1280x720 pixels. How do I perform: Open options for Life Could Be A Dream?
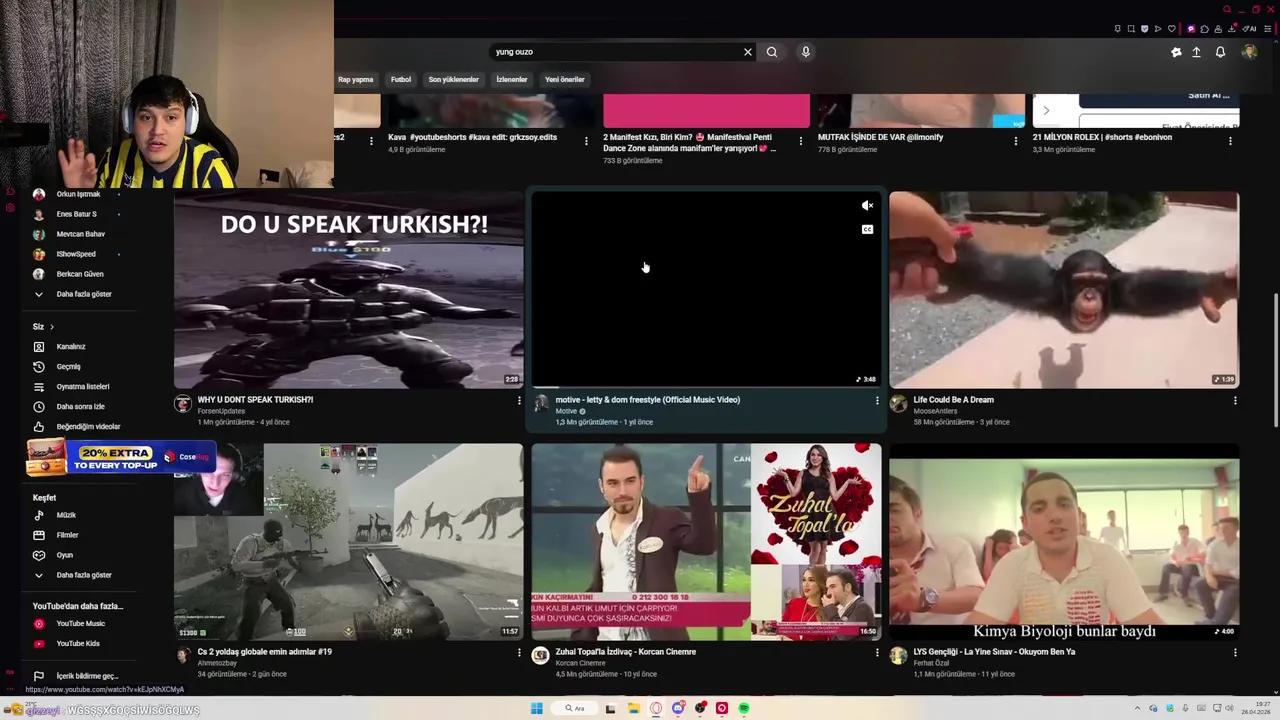point(1235,400)
